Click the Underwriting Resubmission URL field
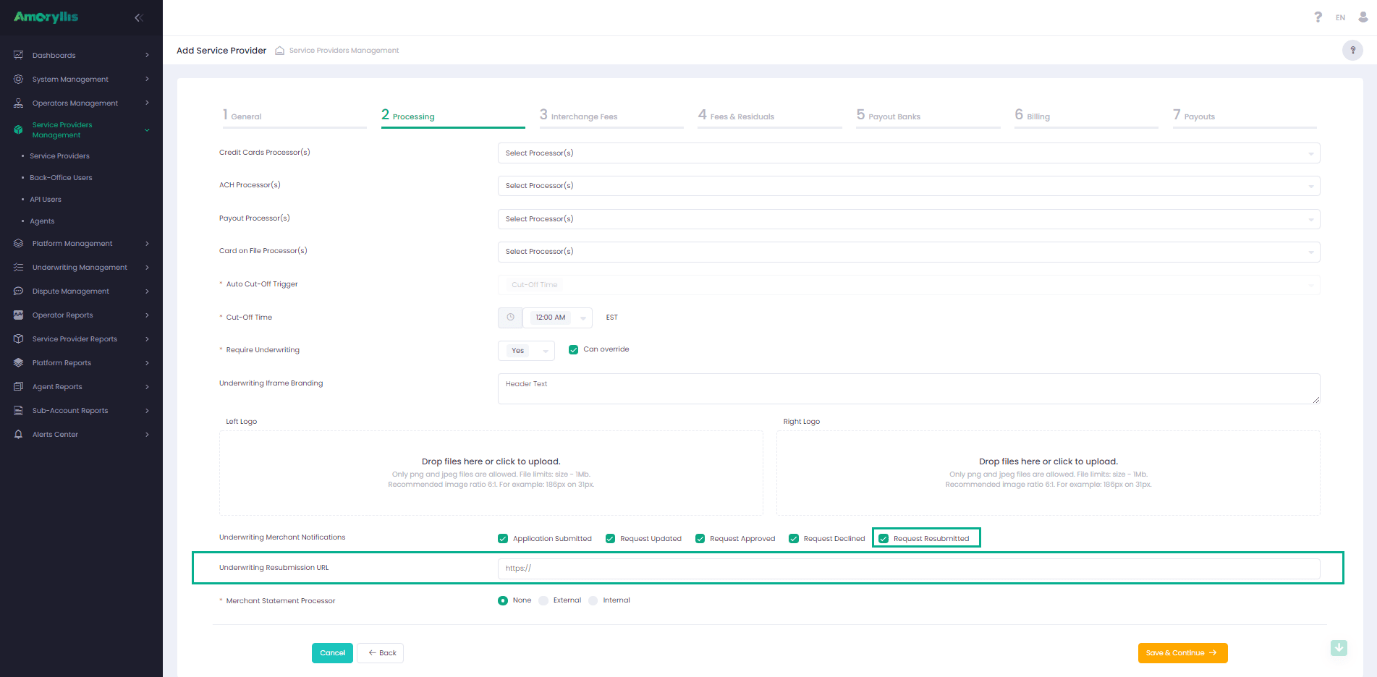The image size is (1377, 677). tap(908, 568)
